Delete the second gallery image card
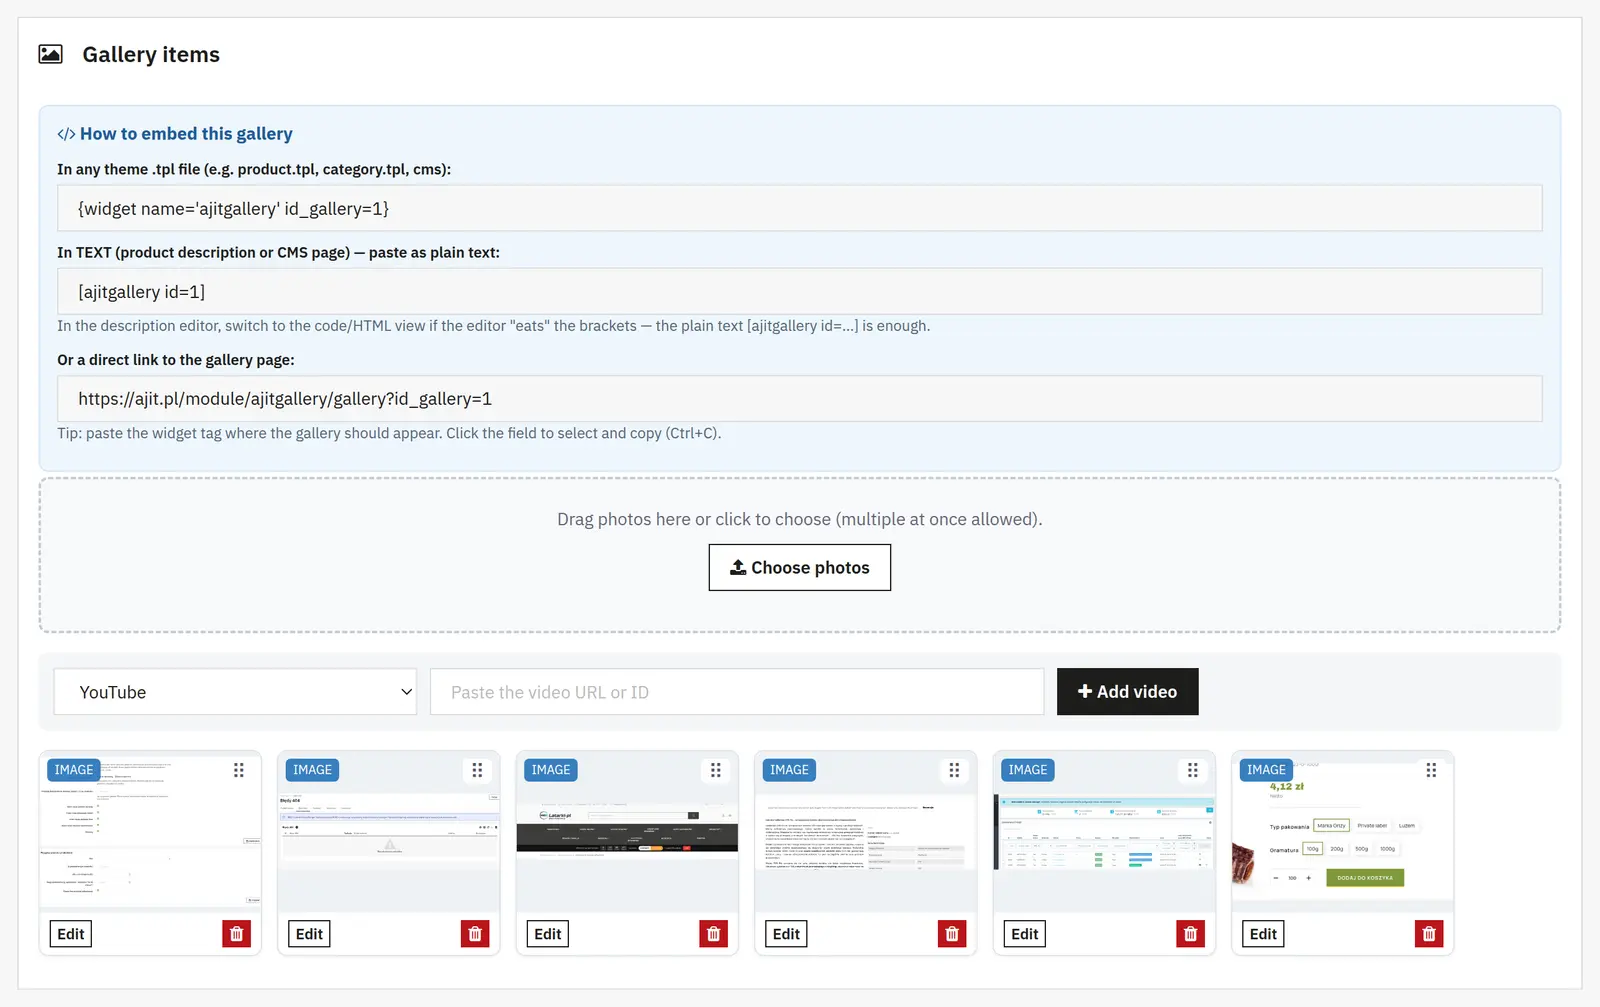This screenshot has width=1600, height=1007. point(475,934)
